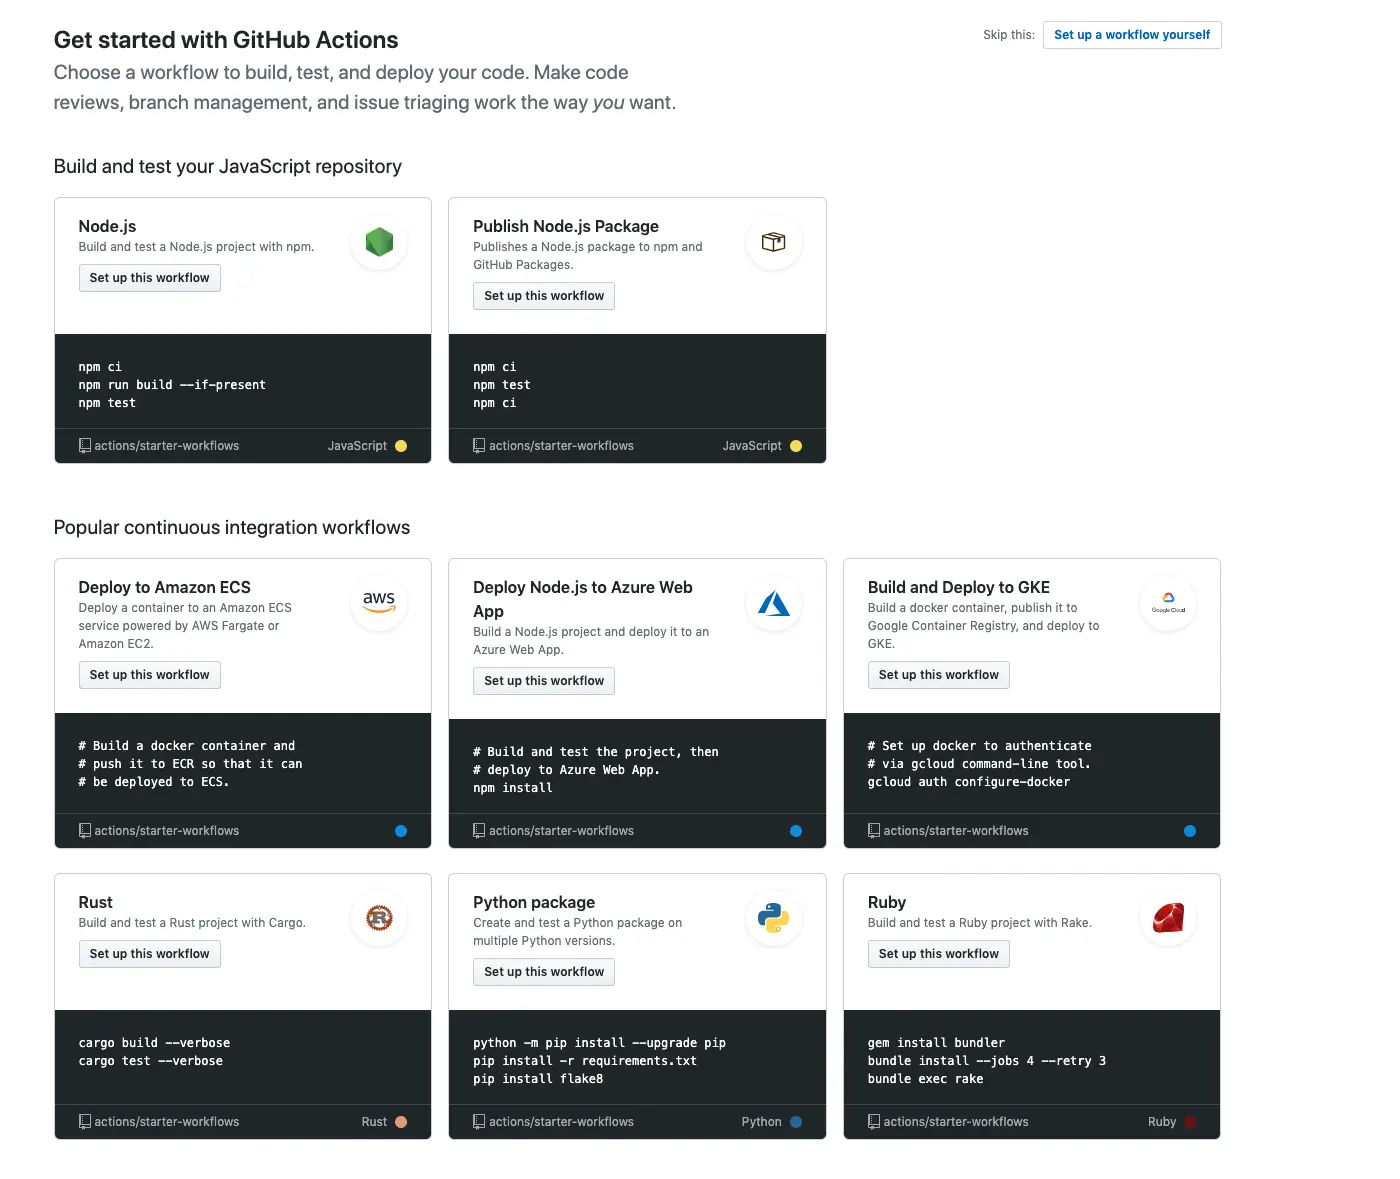
Task: Click 'bundle exec rake' code line
Action: click(925, 1079)
